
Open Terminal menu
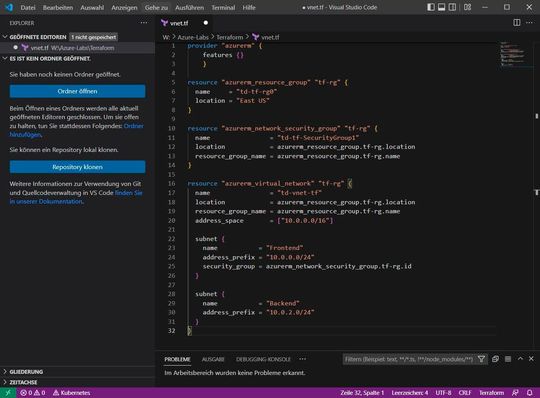pyautogui.click(x=223, y=7)
